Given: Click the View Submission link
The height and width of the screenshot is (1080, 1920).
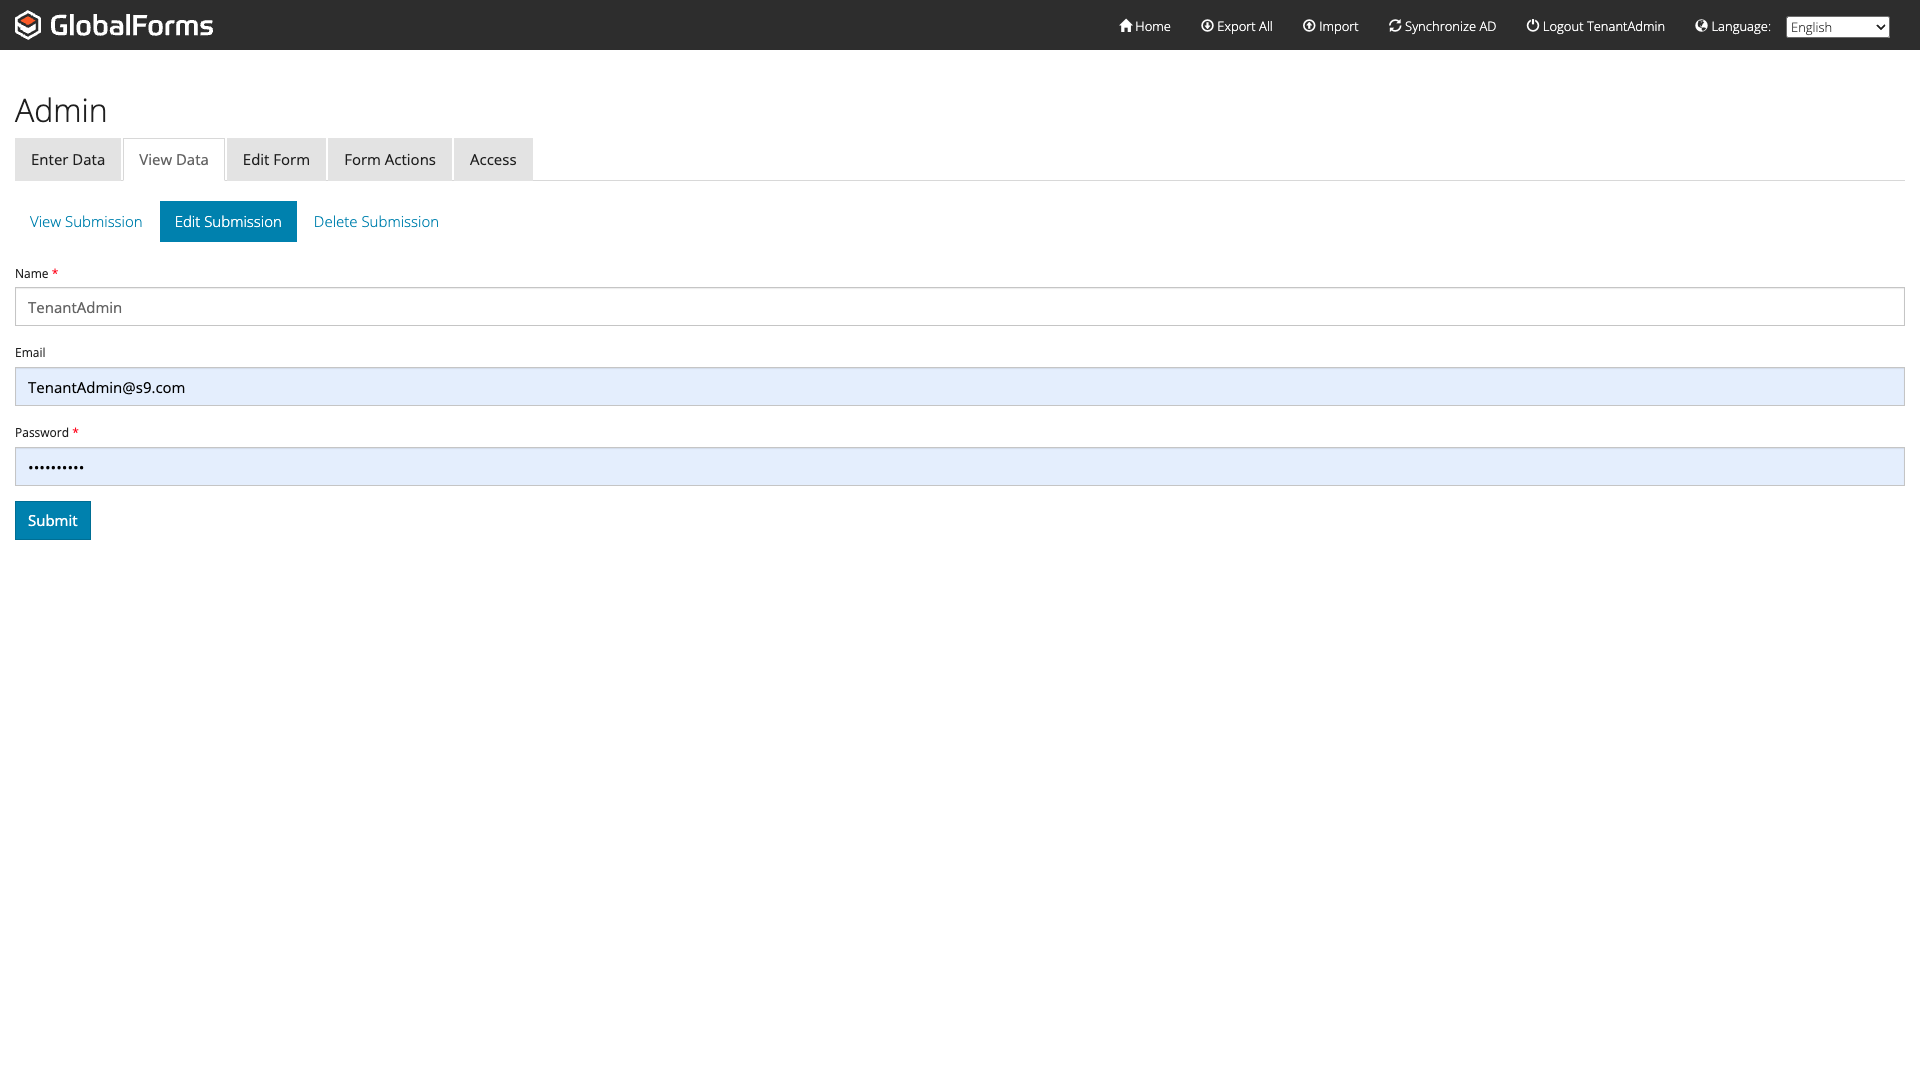Looking at the screenshot, I should 86,222.
